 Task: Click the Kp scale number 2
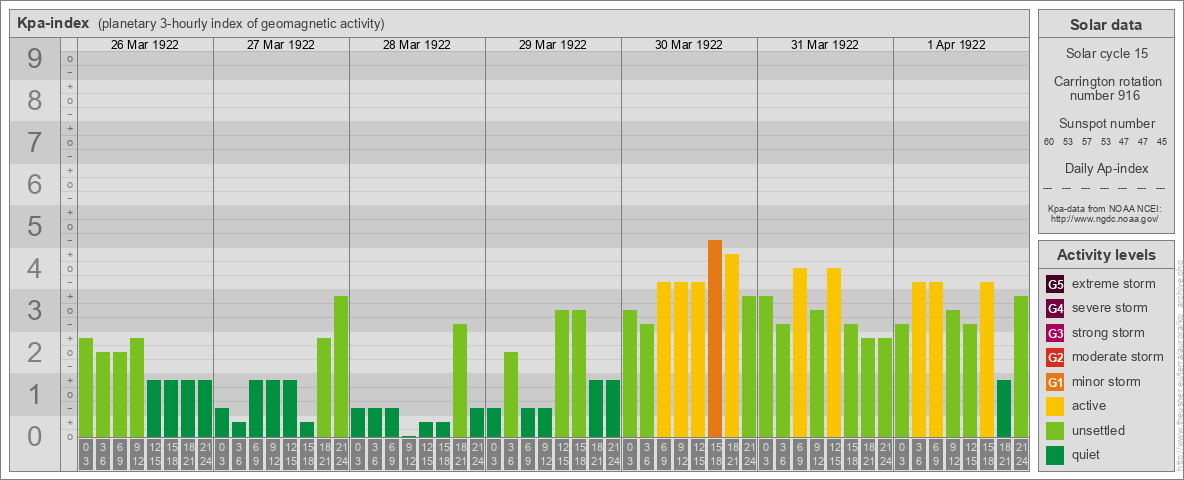point(35,352)
